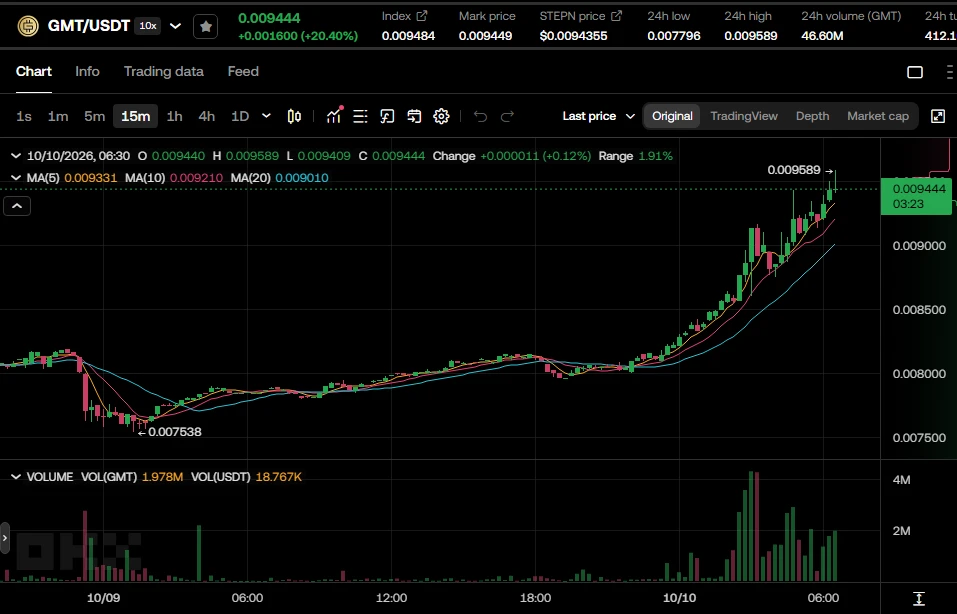
Task: Switch chart to TradingView mode
Action: (x=744, y=116)
